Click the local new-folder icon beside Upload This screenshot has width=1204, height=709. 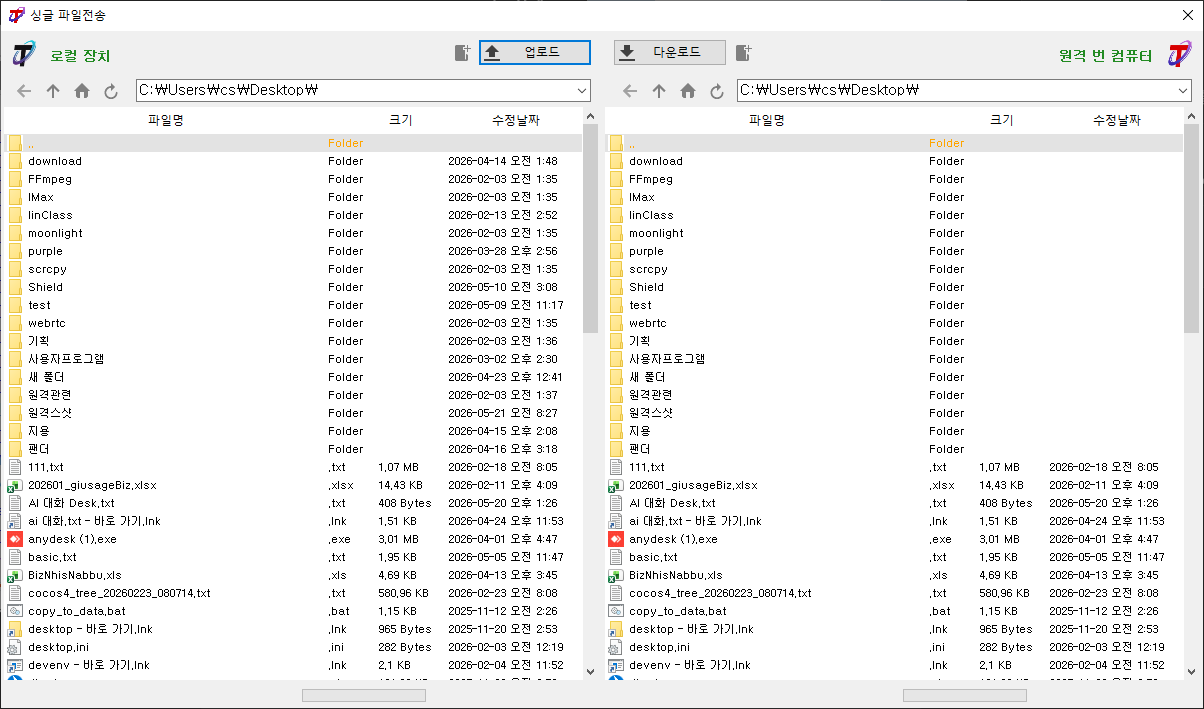(462, 53)
